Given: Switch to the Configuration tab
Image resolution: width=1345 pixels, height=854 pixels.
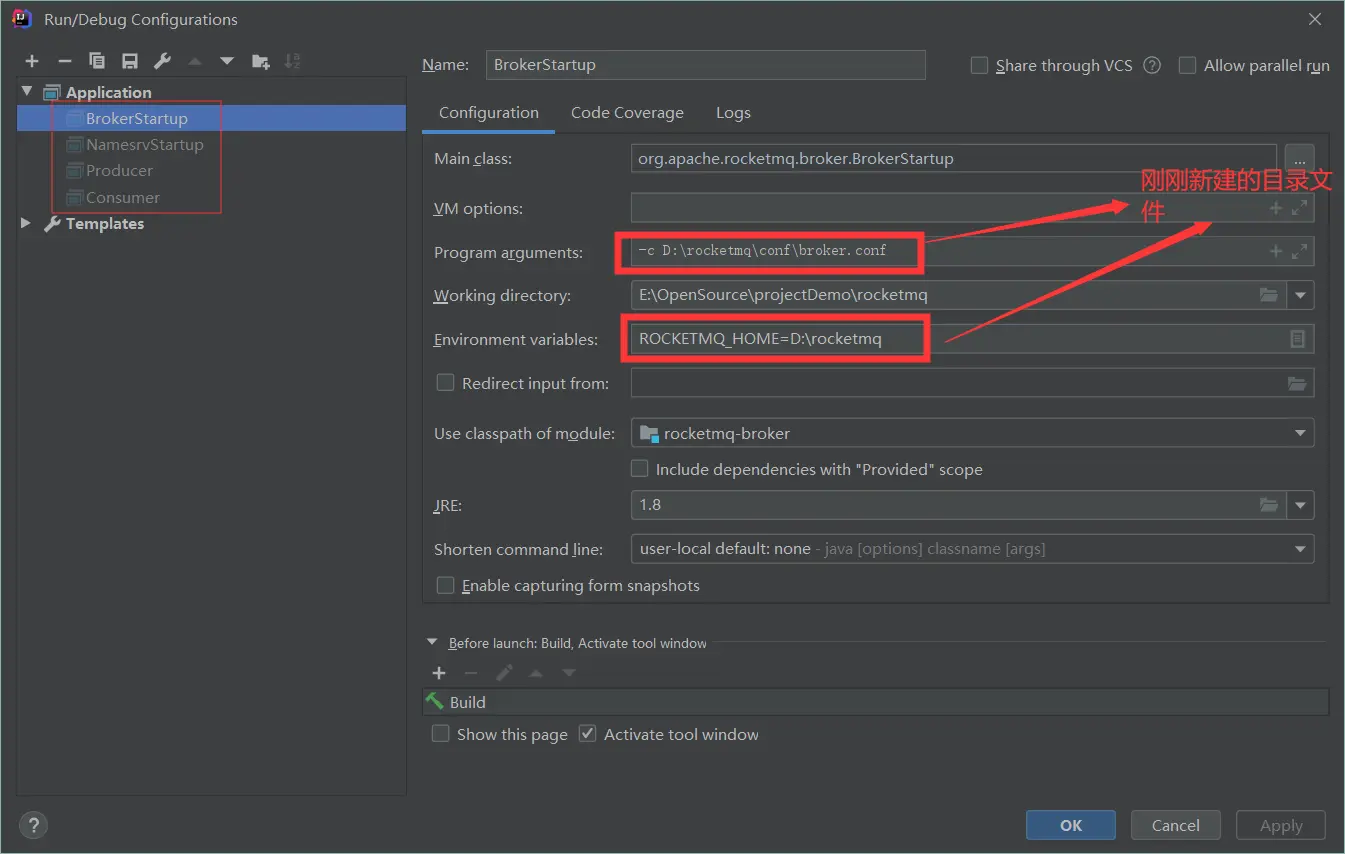Looking at the screenshot, I should 489,113.
